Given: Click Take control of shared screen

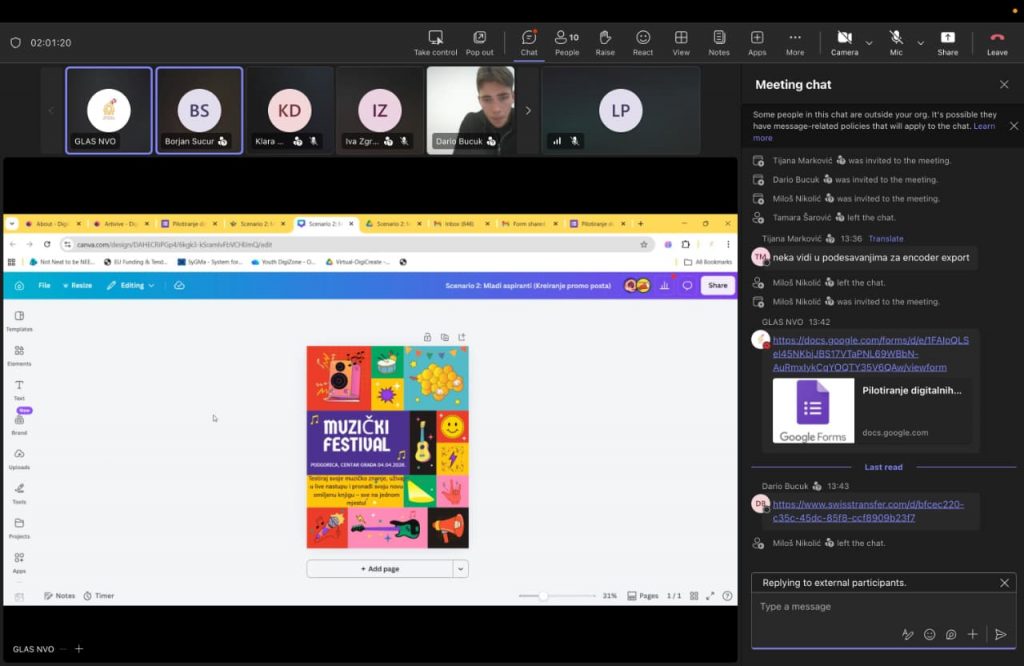Looking at the screenshot, I should [x=436, y=42].
